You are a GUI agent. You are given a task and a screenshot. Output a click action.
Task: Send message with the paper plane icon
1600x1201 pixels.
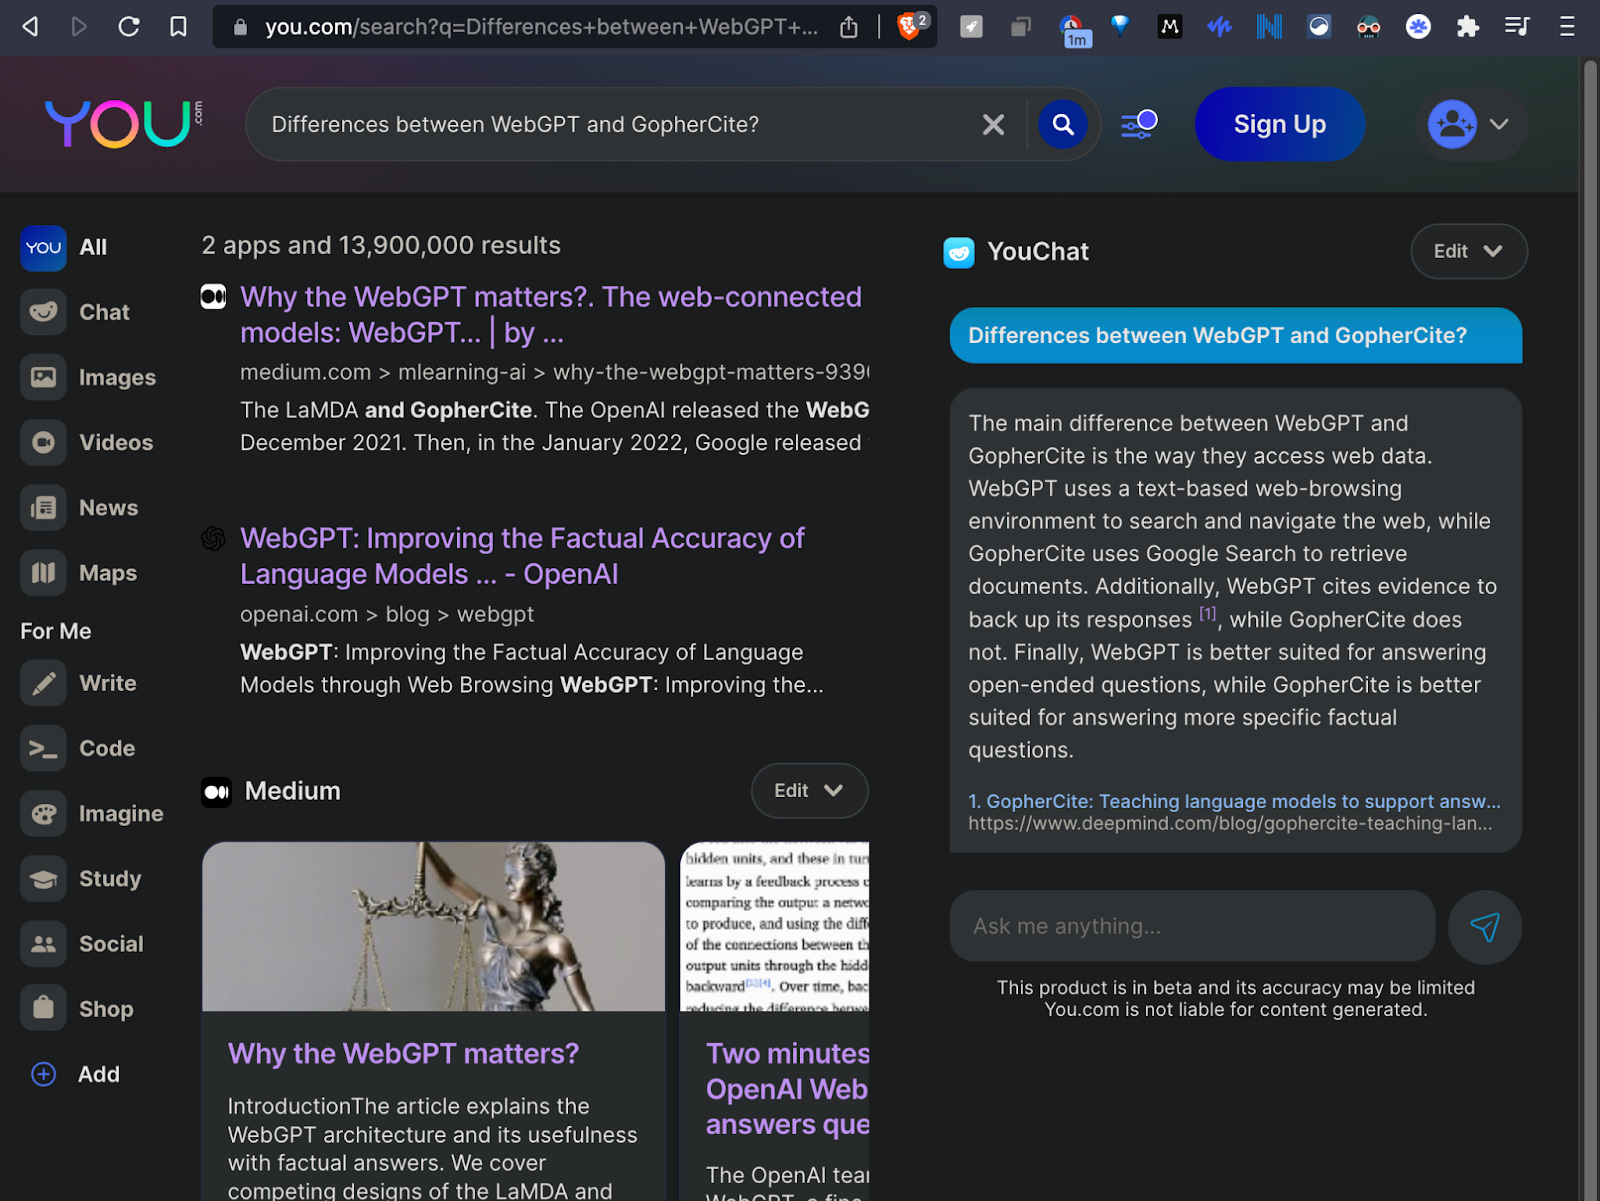1485,927
